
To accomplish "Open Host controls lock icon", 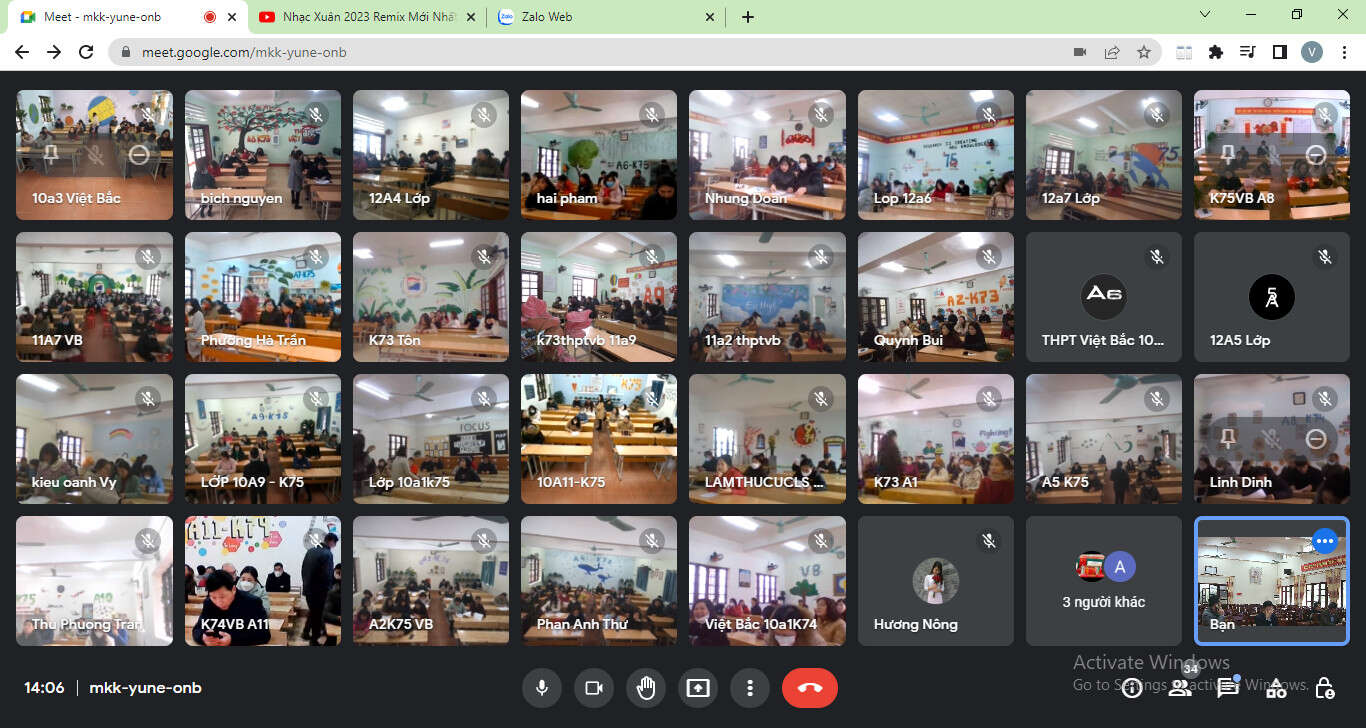I will point(1324,688).
